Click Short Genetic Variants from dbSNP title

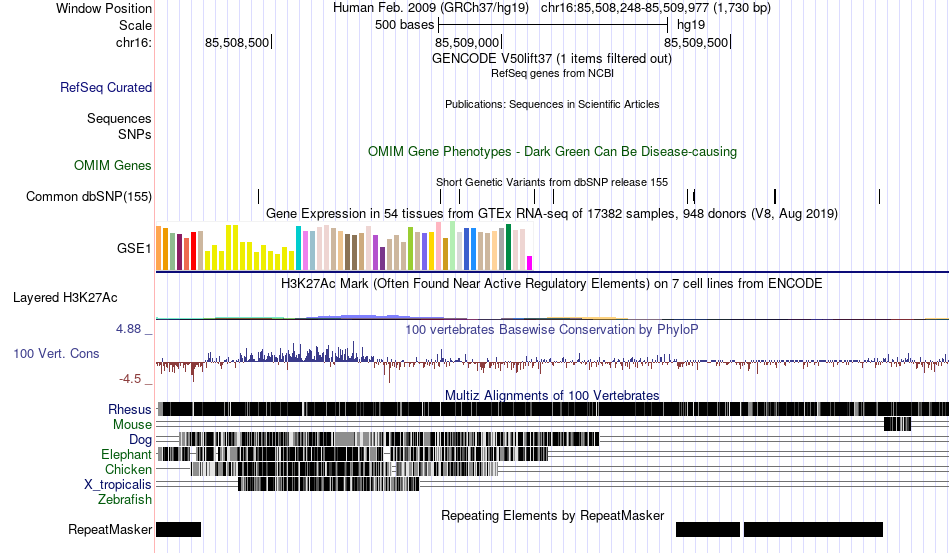[x=552, y=182]
